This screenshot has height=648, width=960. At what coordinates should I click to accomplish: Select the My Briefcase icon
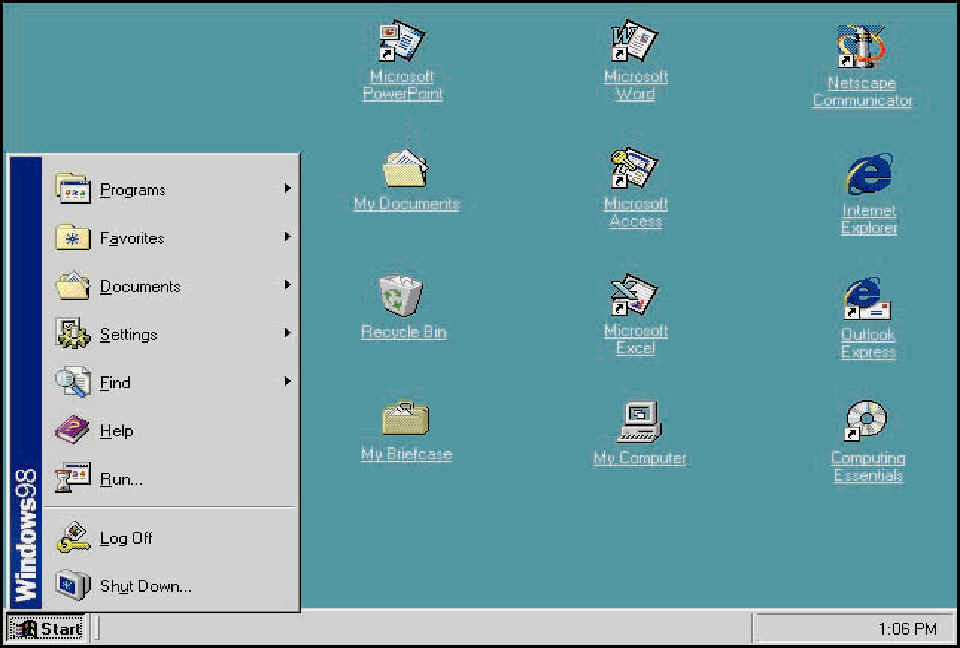[405, 418]
